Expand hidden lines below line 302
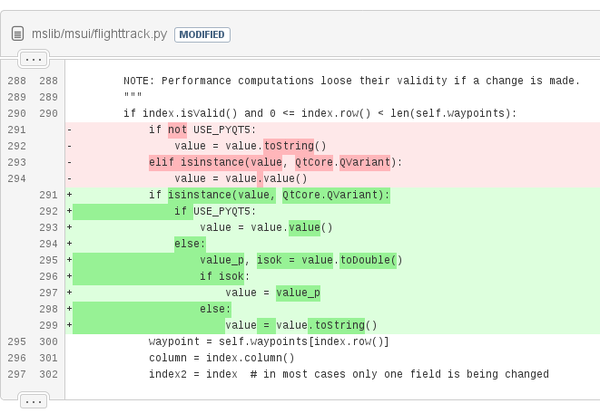The image size is (600, 413). pos(34,402)
